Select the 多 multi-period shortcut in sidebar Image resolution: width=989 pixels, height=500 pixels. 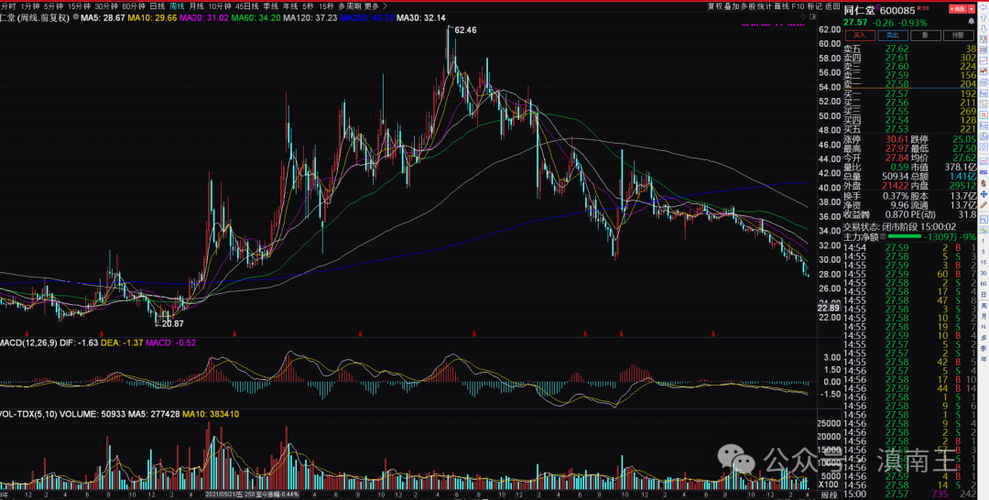coord(983,337)
